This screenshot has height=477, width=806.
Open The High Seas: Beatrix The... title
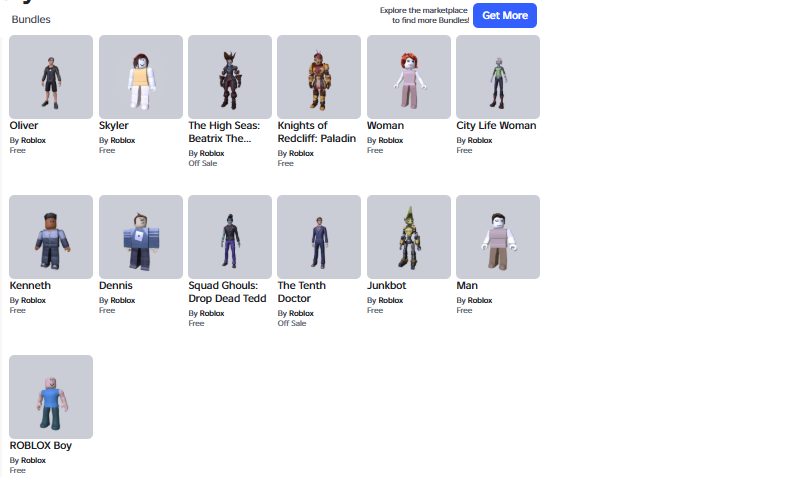[x=224, y=132]
